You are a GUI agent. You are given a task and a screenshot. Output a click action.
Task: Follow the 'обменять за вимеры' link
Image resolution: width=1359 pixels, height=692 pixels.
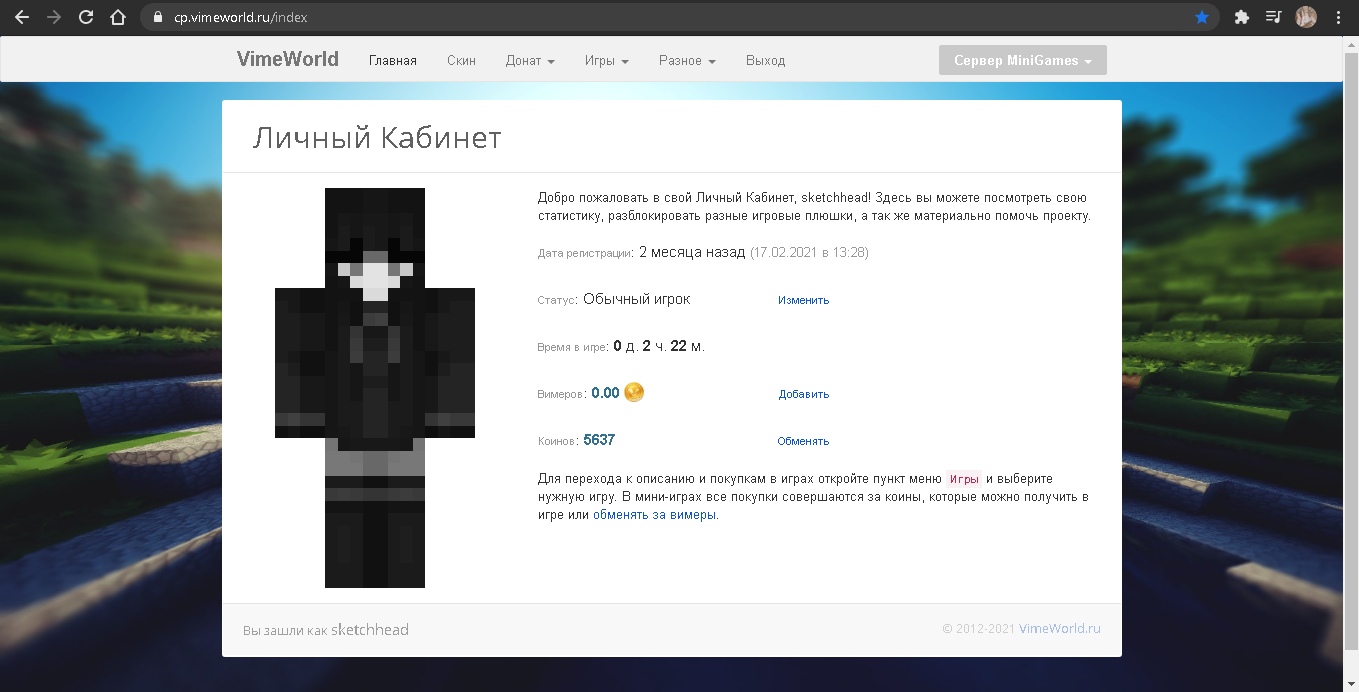point(655,515)
